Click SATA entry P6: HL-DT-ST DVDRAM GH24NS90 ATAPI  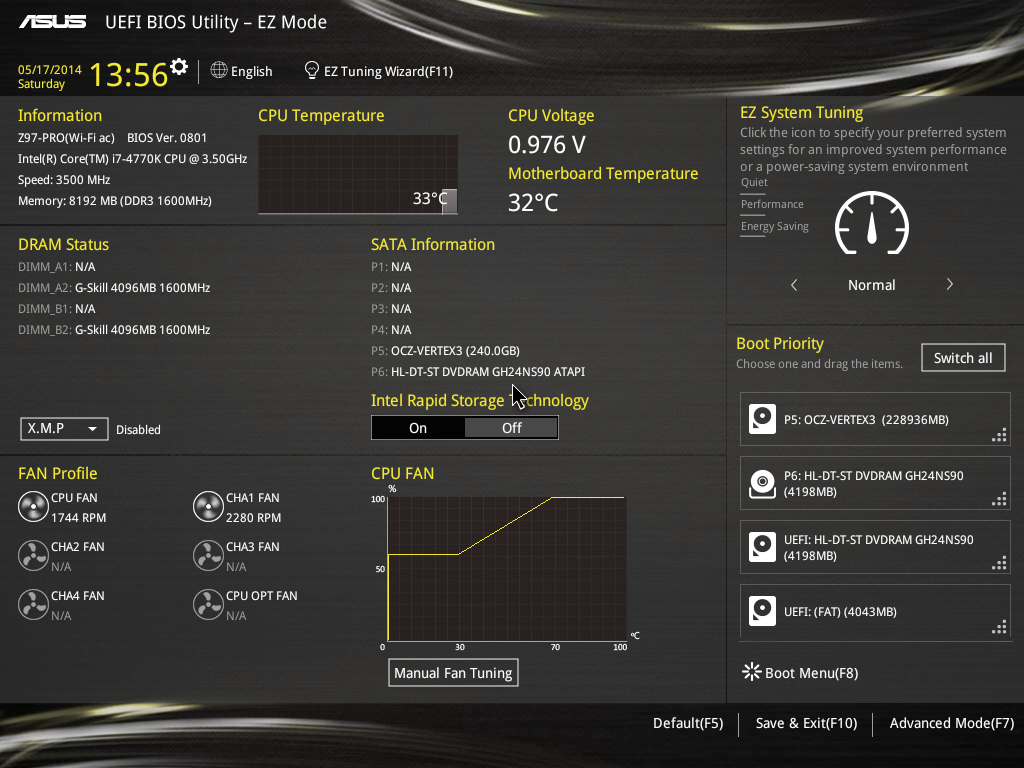click(x=478, y=372)
